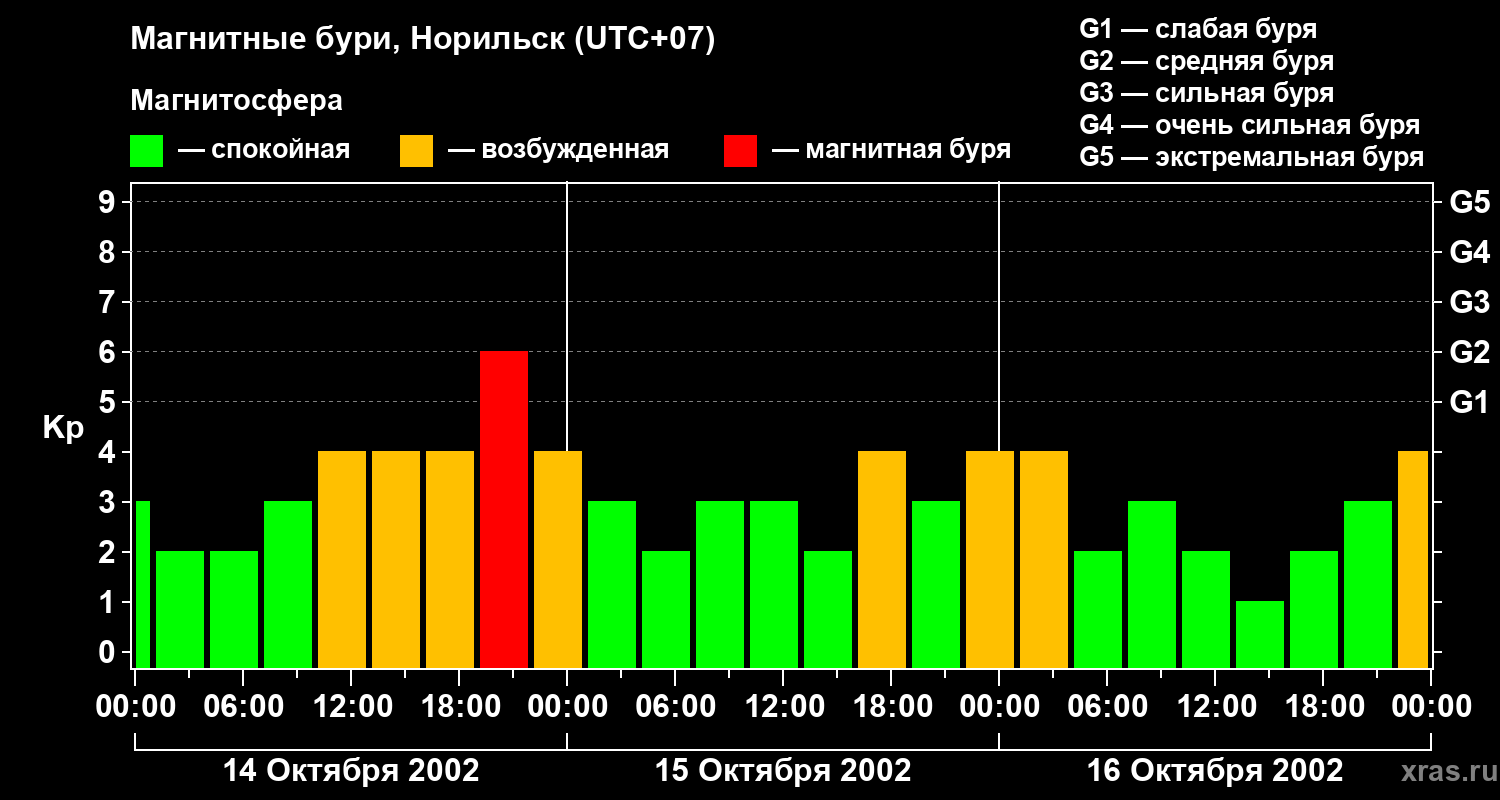Click the first 00:00 label starting 14 October
Image resolution: width=1500 pixels, height=800 pixels.
(x=135, y=706)
